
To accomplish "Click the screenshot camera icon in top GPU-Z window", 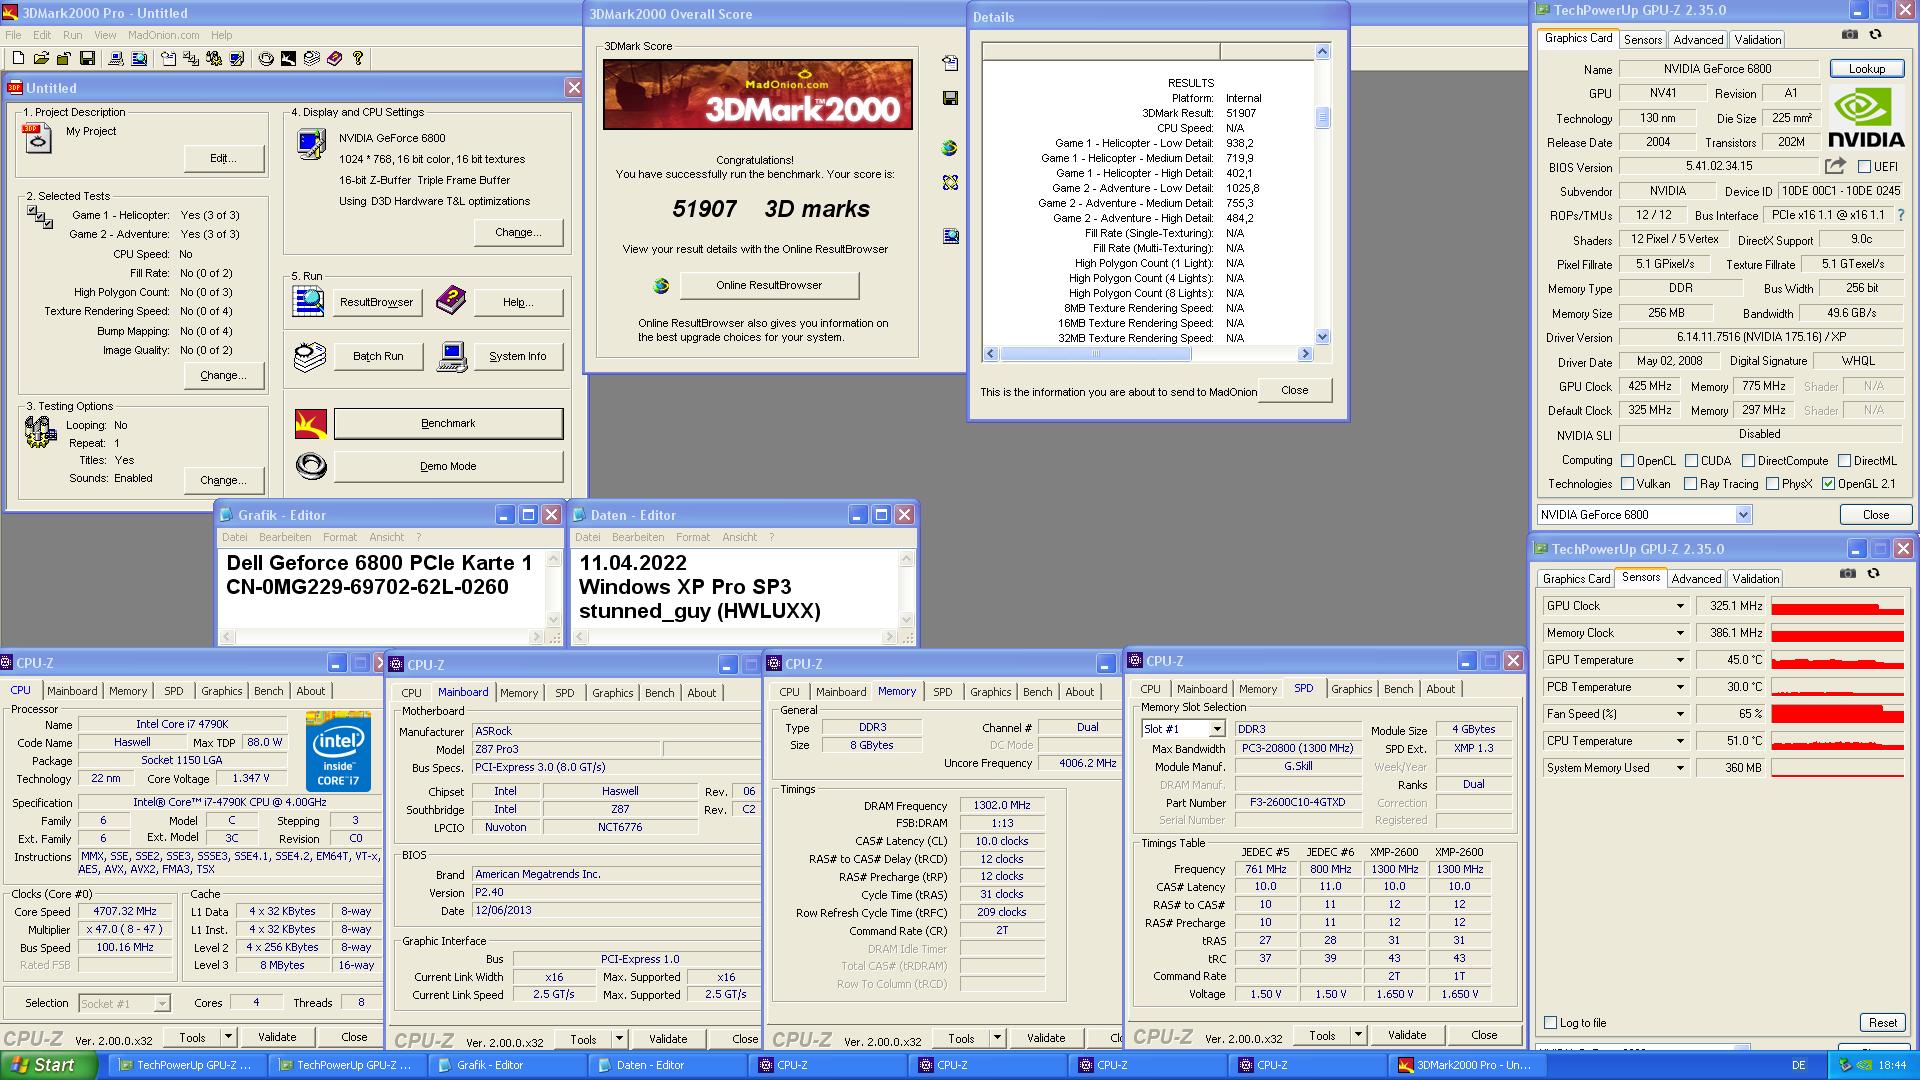I will (x=1850, y=34).
